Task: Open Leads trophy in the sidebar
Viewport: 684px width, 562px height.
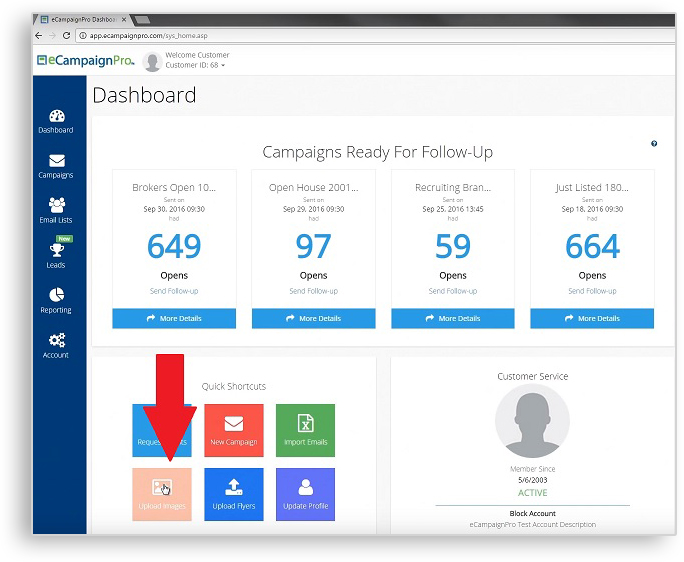Action: (x=56, y=256)
